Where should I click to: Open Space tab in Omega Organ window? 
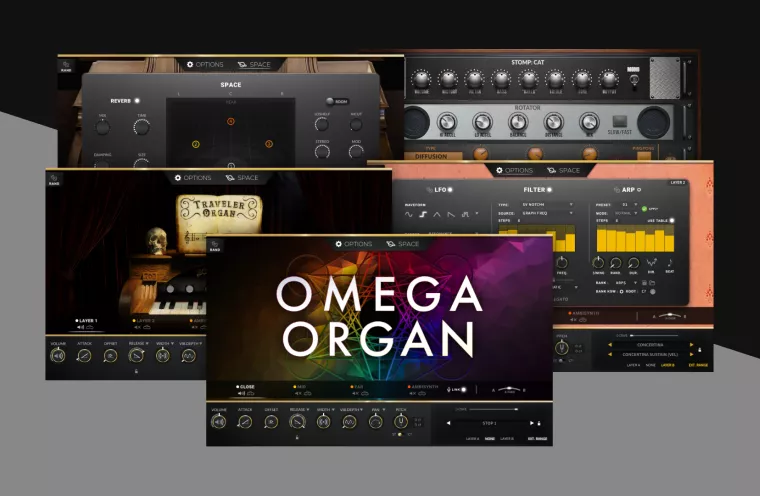pos(402,244)
